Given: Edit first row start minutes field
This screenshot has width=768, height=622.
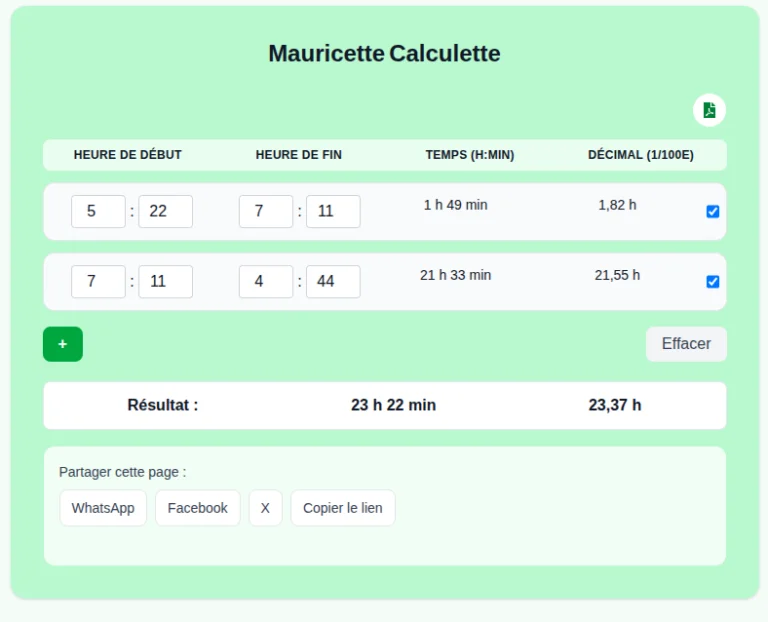Looking at the screenshot, I should (165, 212).
